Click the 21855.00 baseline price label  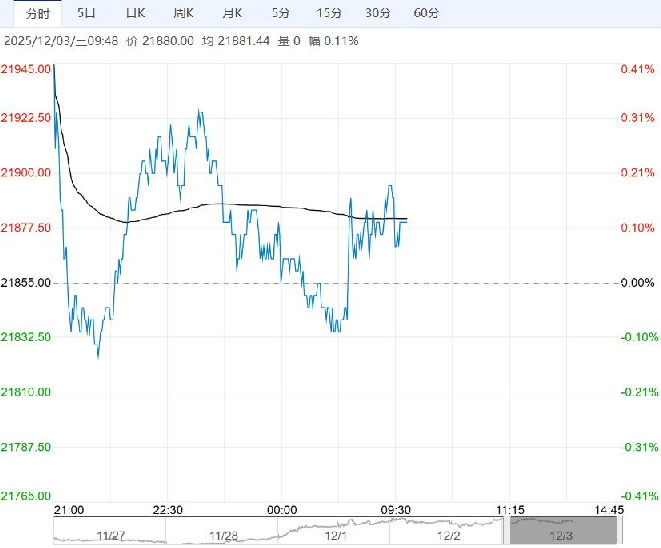tap(25, 283)
